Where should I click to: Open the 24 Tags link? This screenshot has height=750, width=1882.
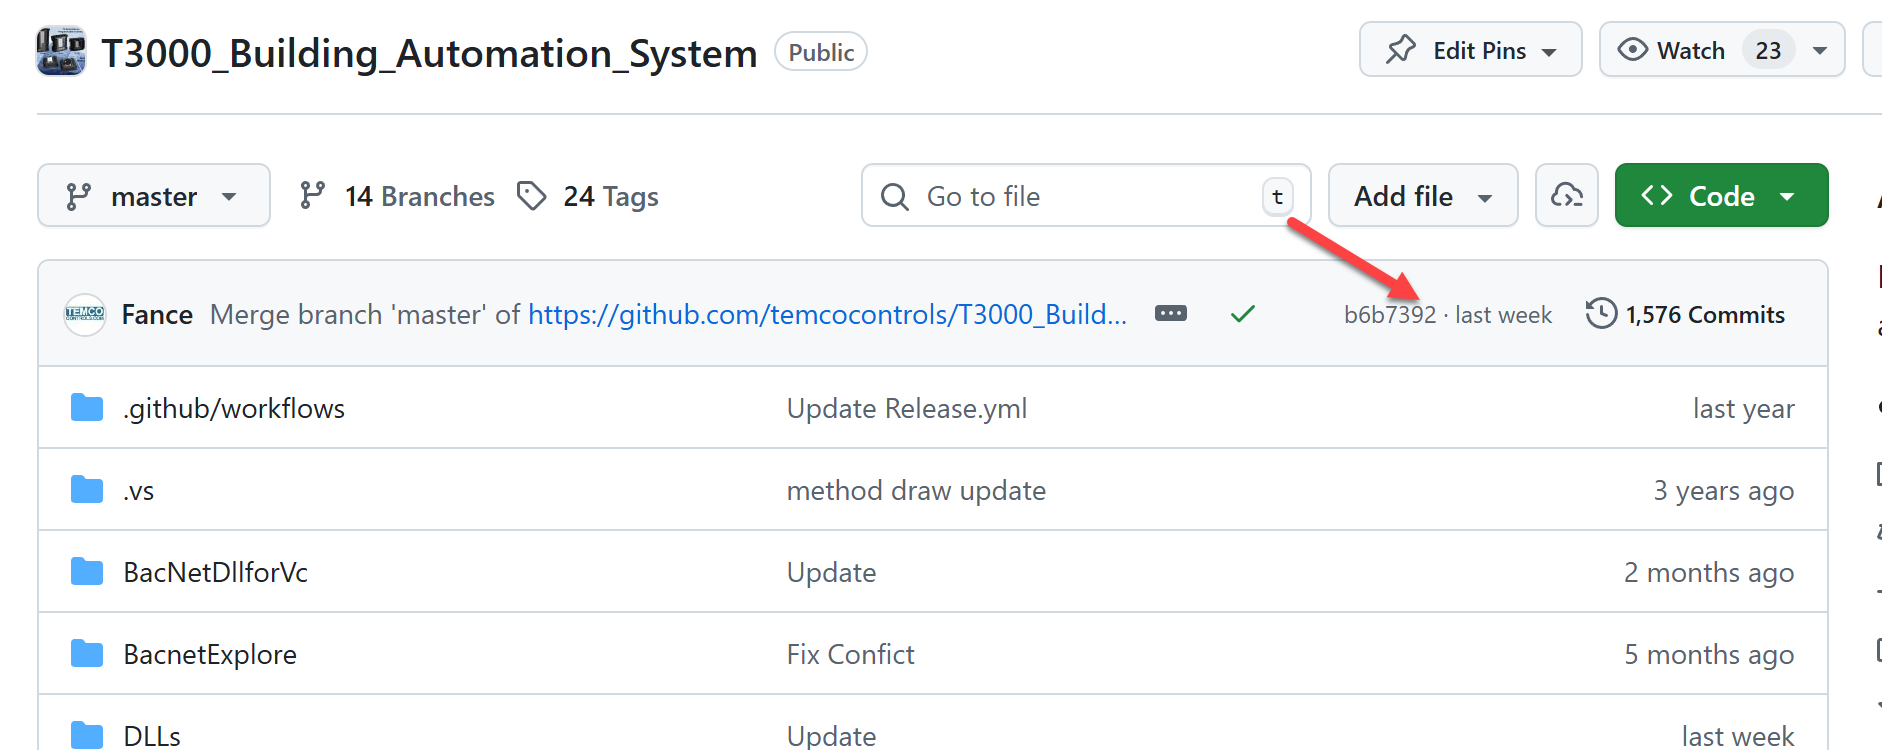588,196
